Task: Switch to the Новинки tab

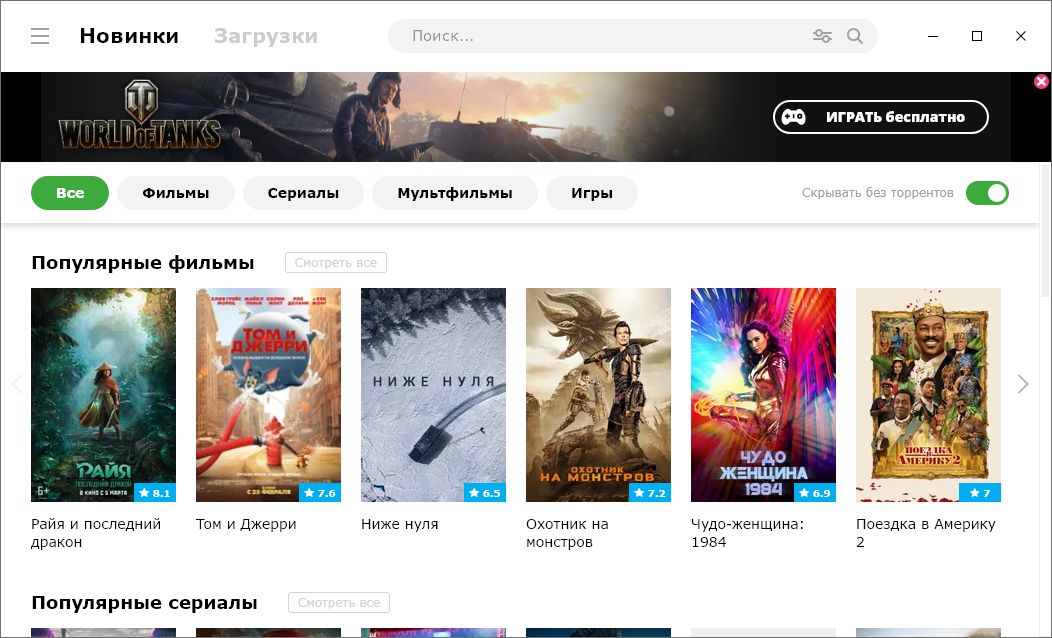Action: (129, 36)
